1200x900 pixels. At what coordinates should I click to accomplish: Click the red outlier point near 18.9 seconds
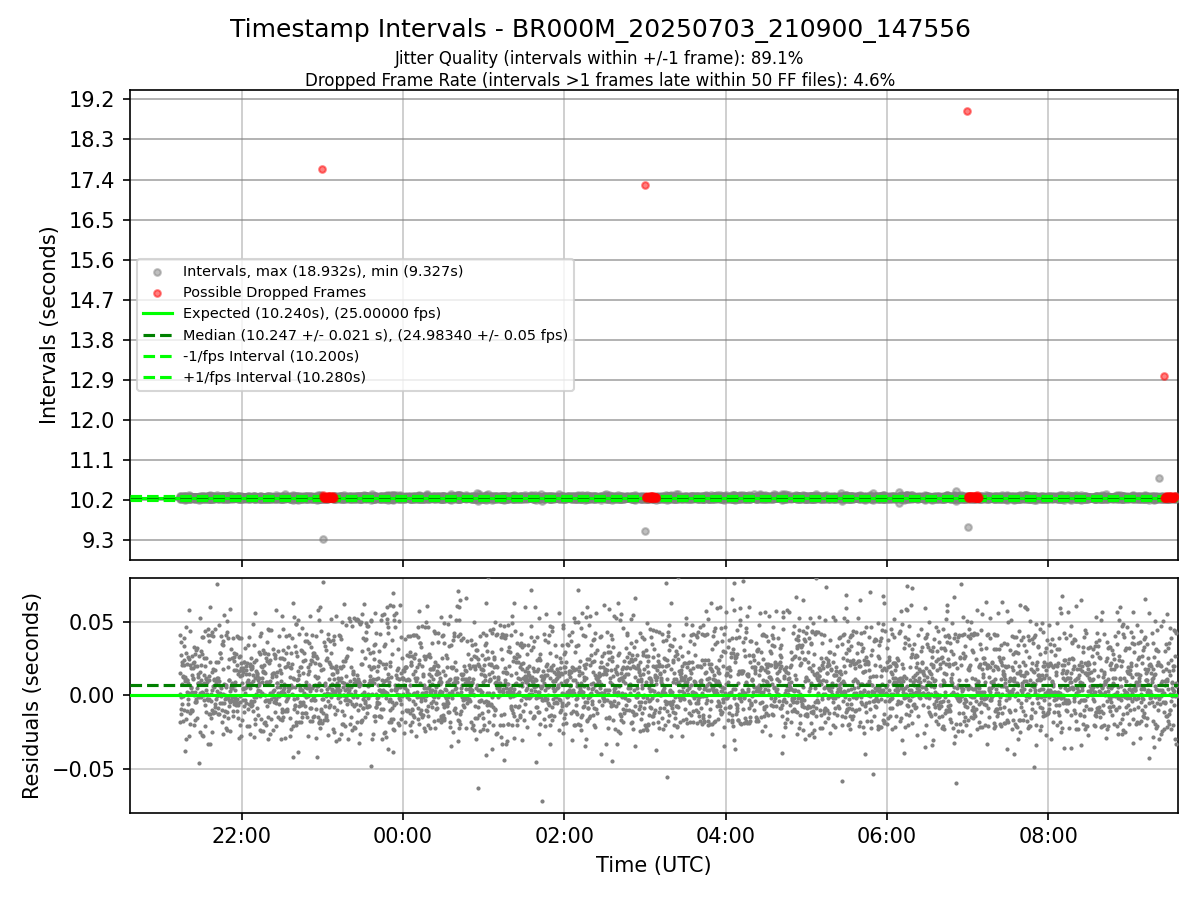[x=967, y=111]
